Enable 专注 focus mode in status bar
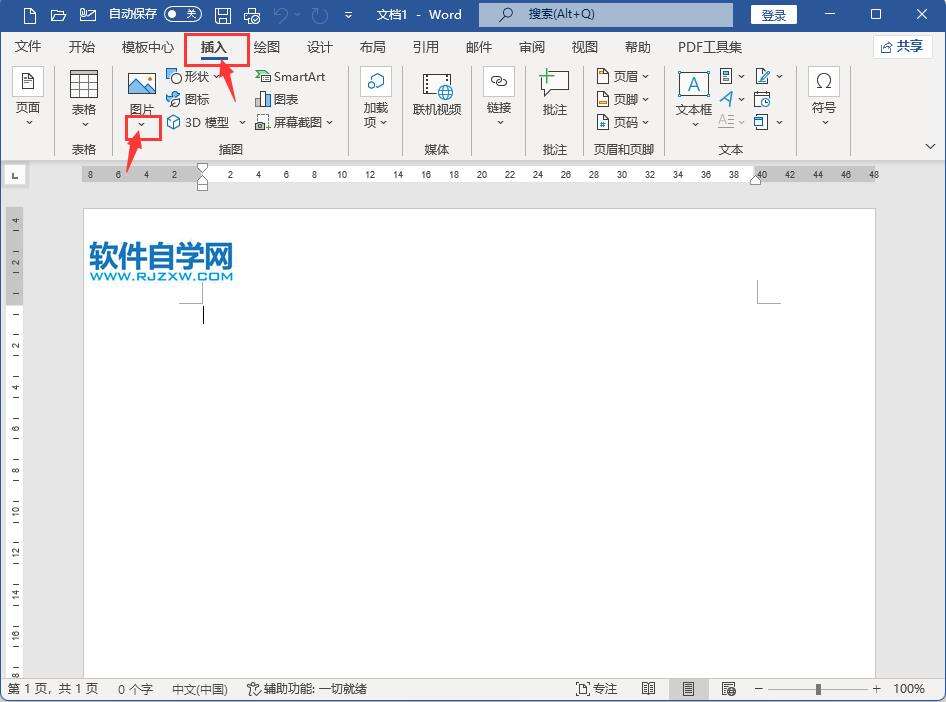 (x=597, y=689)
